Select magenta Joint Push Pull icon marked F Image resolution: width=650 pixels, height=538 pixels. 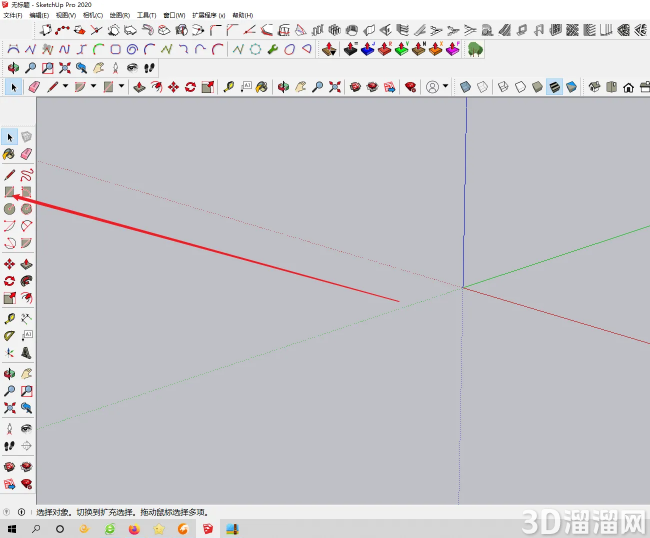(x=453, y=49)
